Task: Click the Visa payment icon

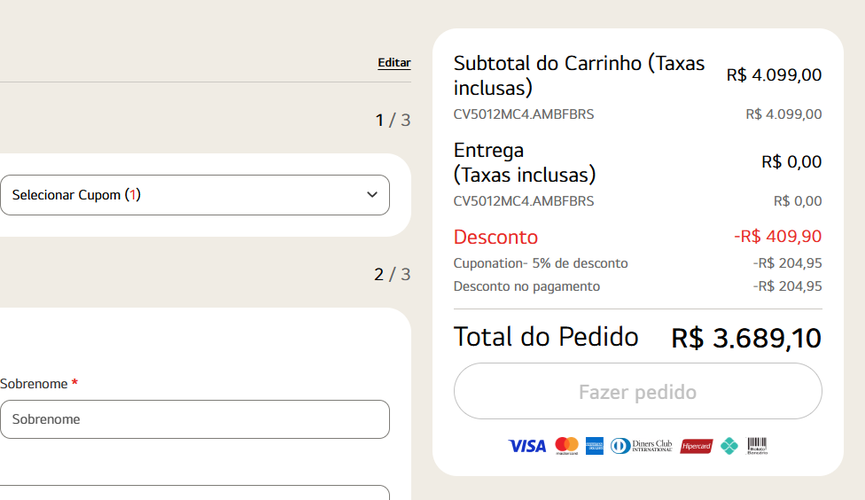Action: pos(527,446)
